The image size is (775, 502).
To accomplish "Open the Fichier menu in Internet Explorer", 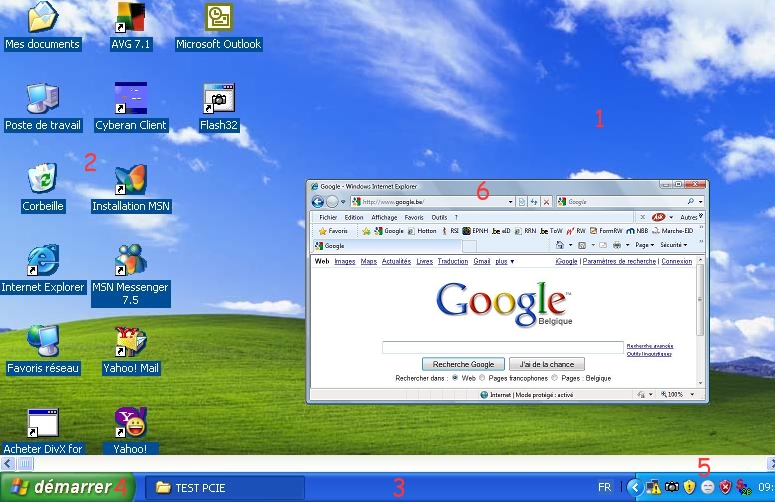I will click(328, 217).
